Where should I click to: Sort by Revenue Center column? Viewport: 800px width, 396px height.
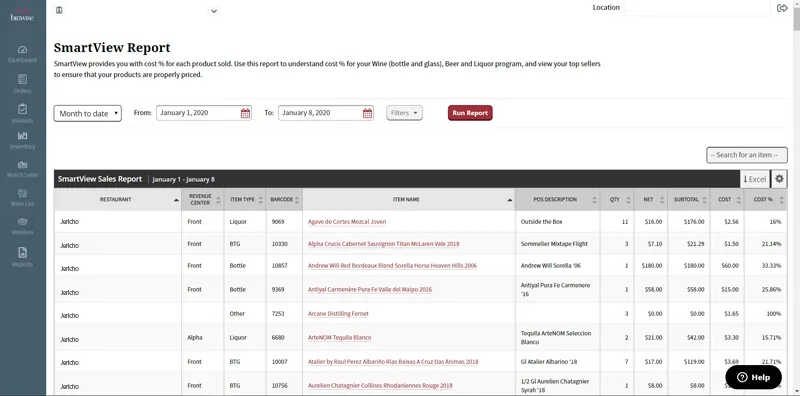click(x=203, y=200)
